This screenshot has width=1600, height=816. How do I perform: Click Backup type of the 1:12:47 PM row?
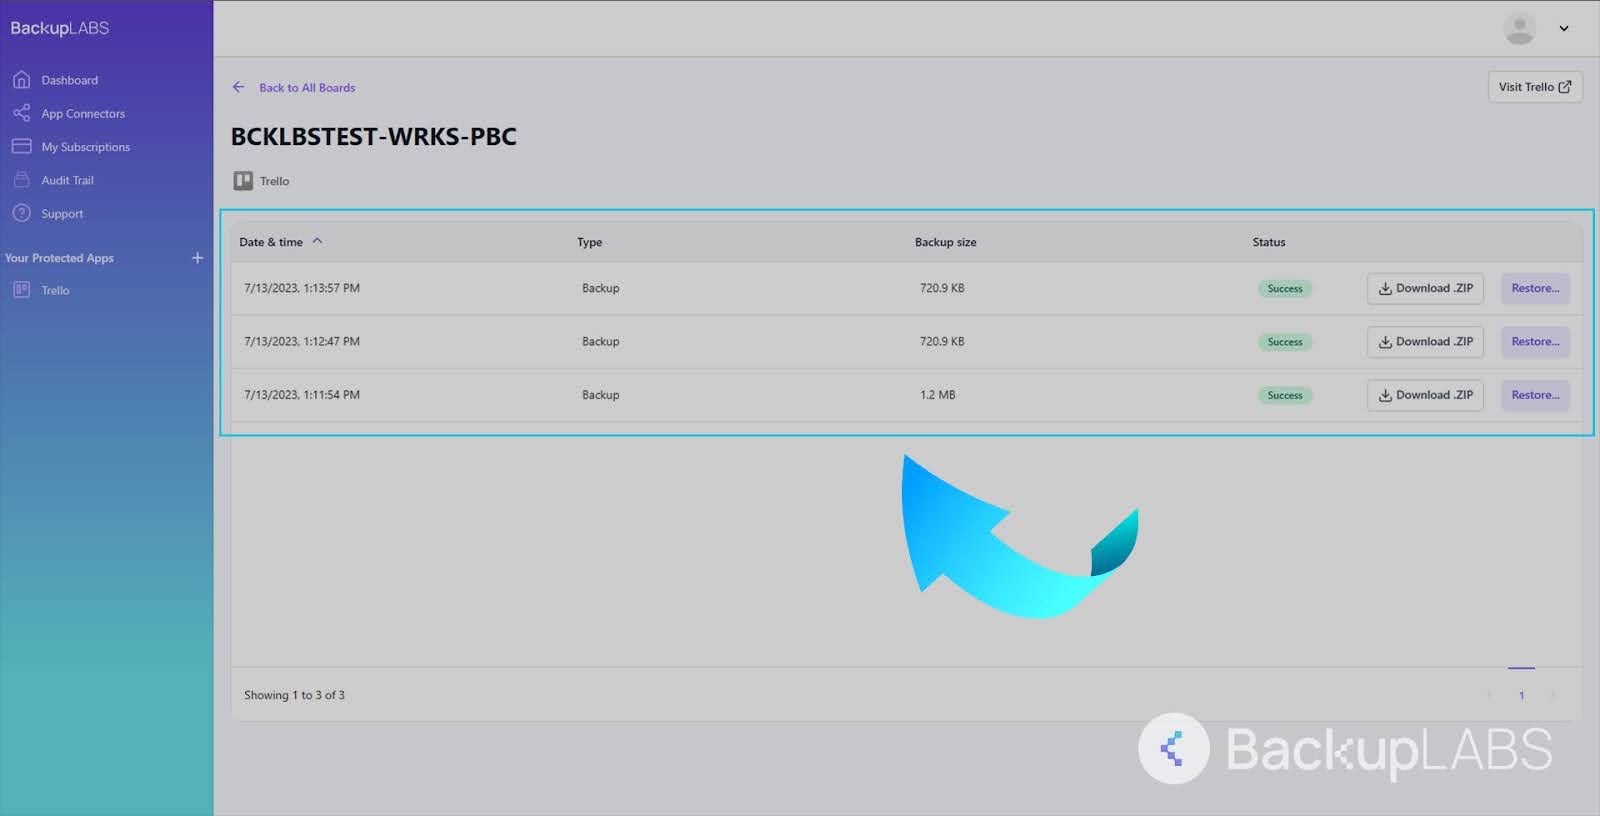[601, 342]
